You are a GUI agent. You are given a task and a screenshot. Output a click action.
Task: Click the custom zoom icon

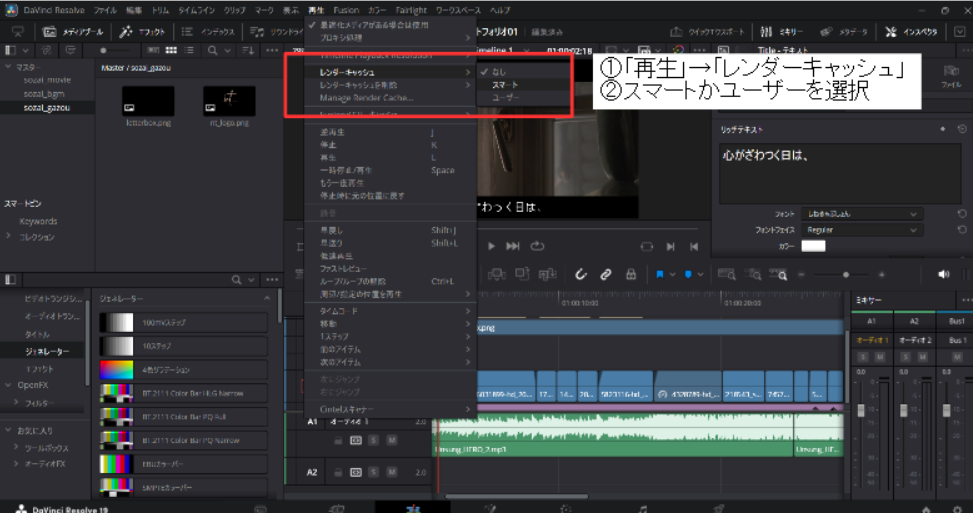[x=778, y=274]
